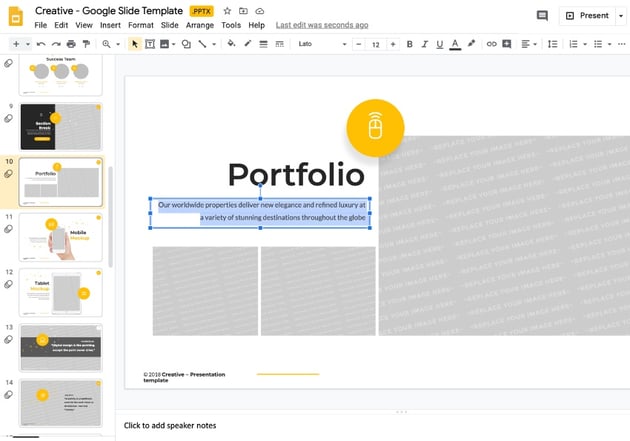Click the insert link icon
This screenshot has height=441, width=630.
(x=489, y=44)
